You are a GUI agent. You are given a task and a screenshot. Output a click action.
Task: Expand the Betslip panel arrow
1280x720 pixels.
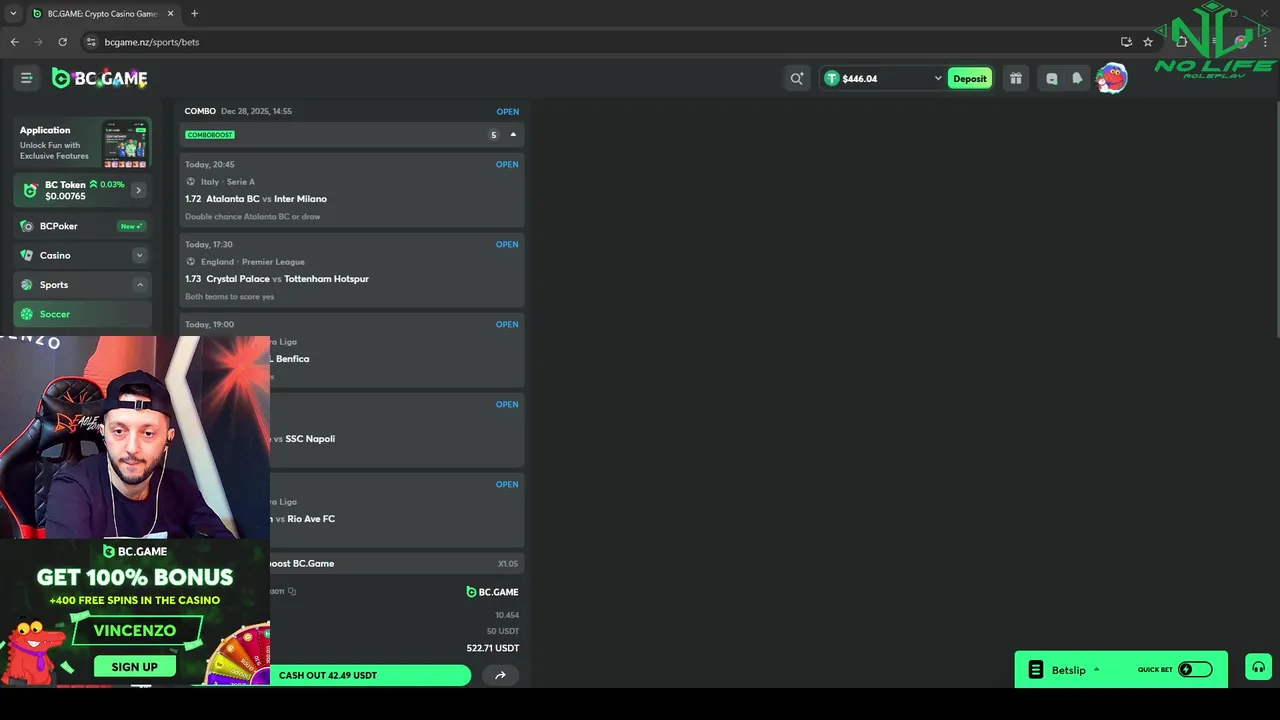tap(1096, 670)
